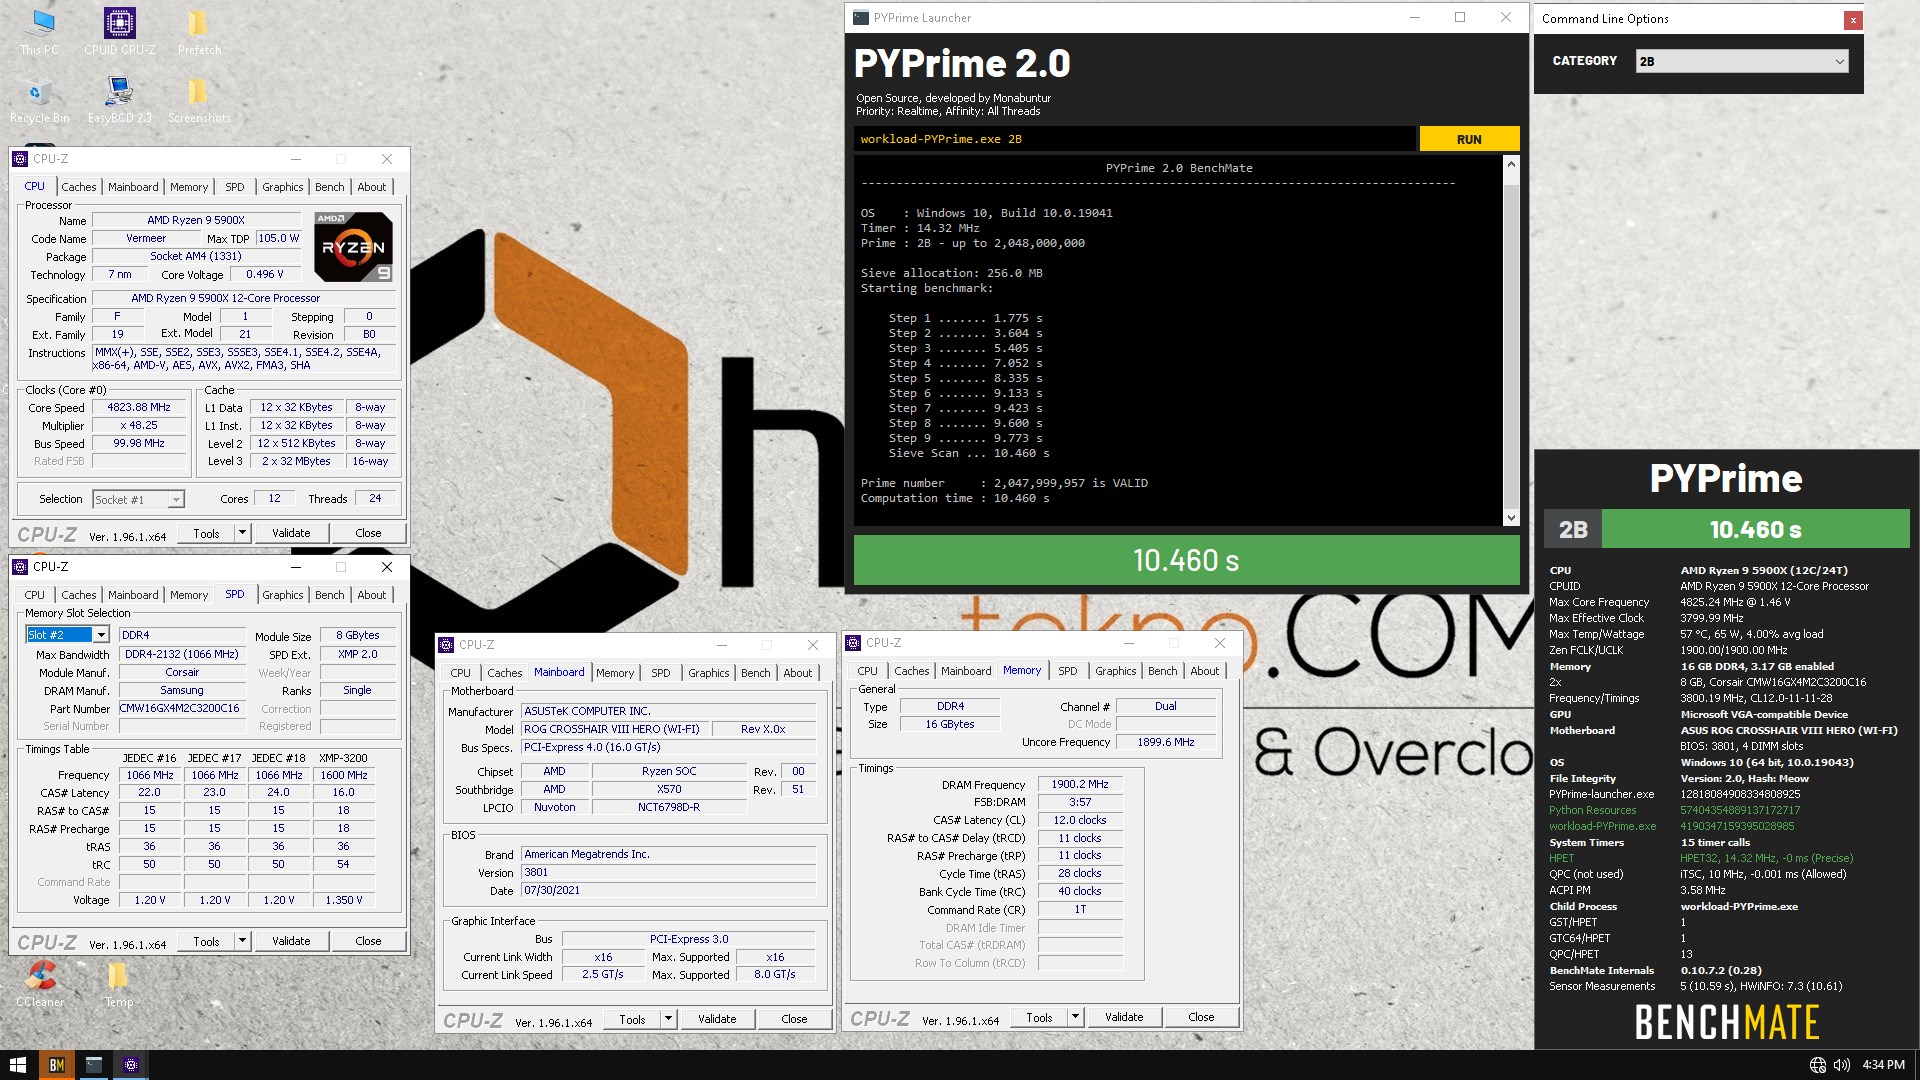Screen dimensions: 1920x1080
Task: Click the BenchMate logo in results panel
Action: pyautogui.click(x=1727, y=1022)
